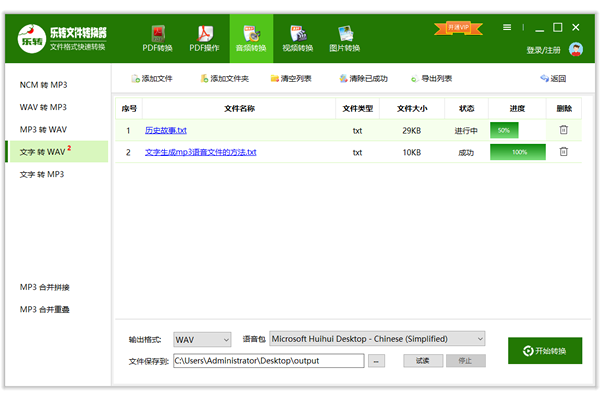Delete 历史故事.txt using trash icon

[563, 130]
